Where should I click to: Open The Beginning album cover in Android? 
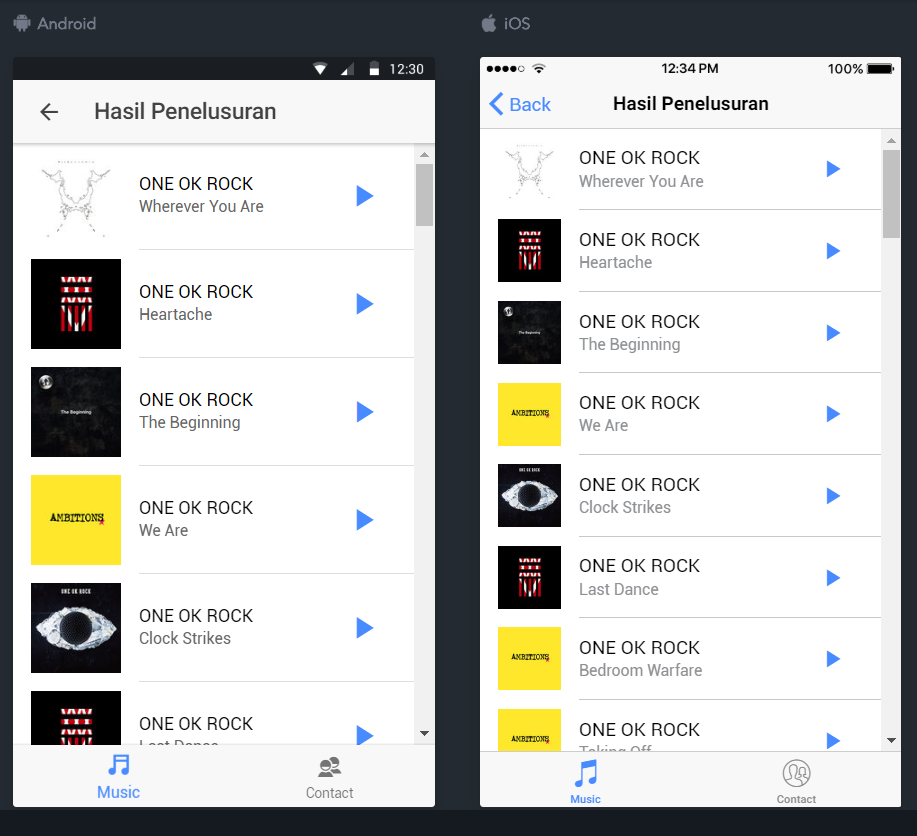click(76, 412)
